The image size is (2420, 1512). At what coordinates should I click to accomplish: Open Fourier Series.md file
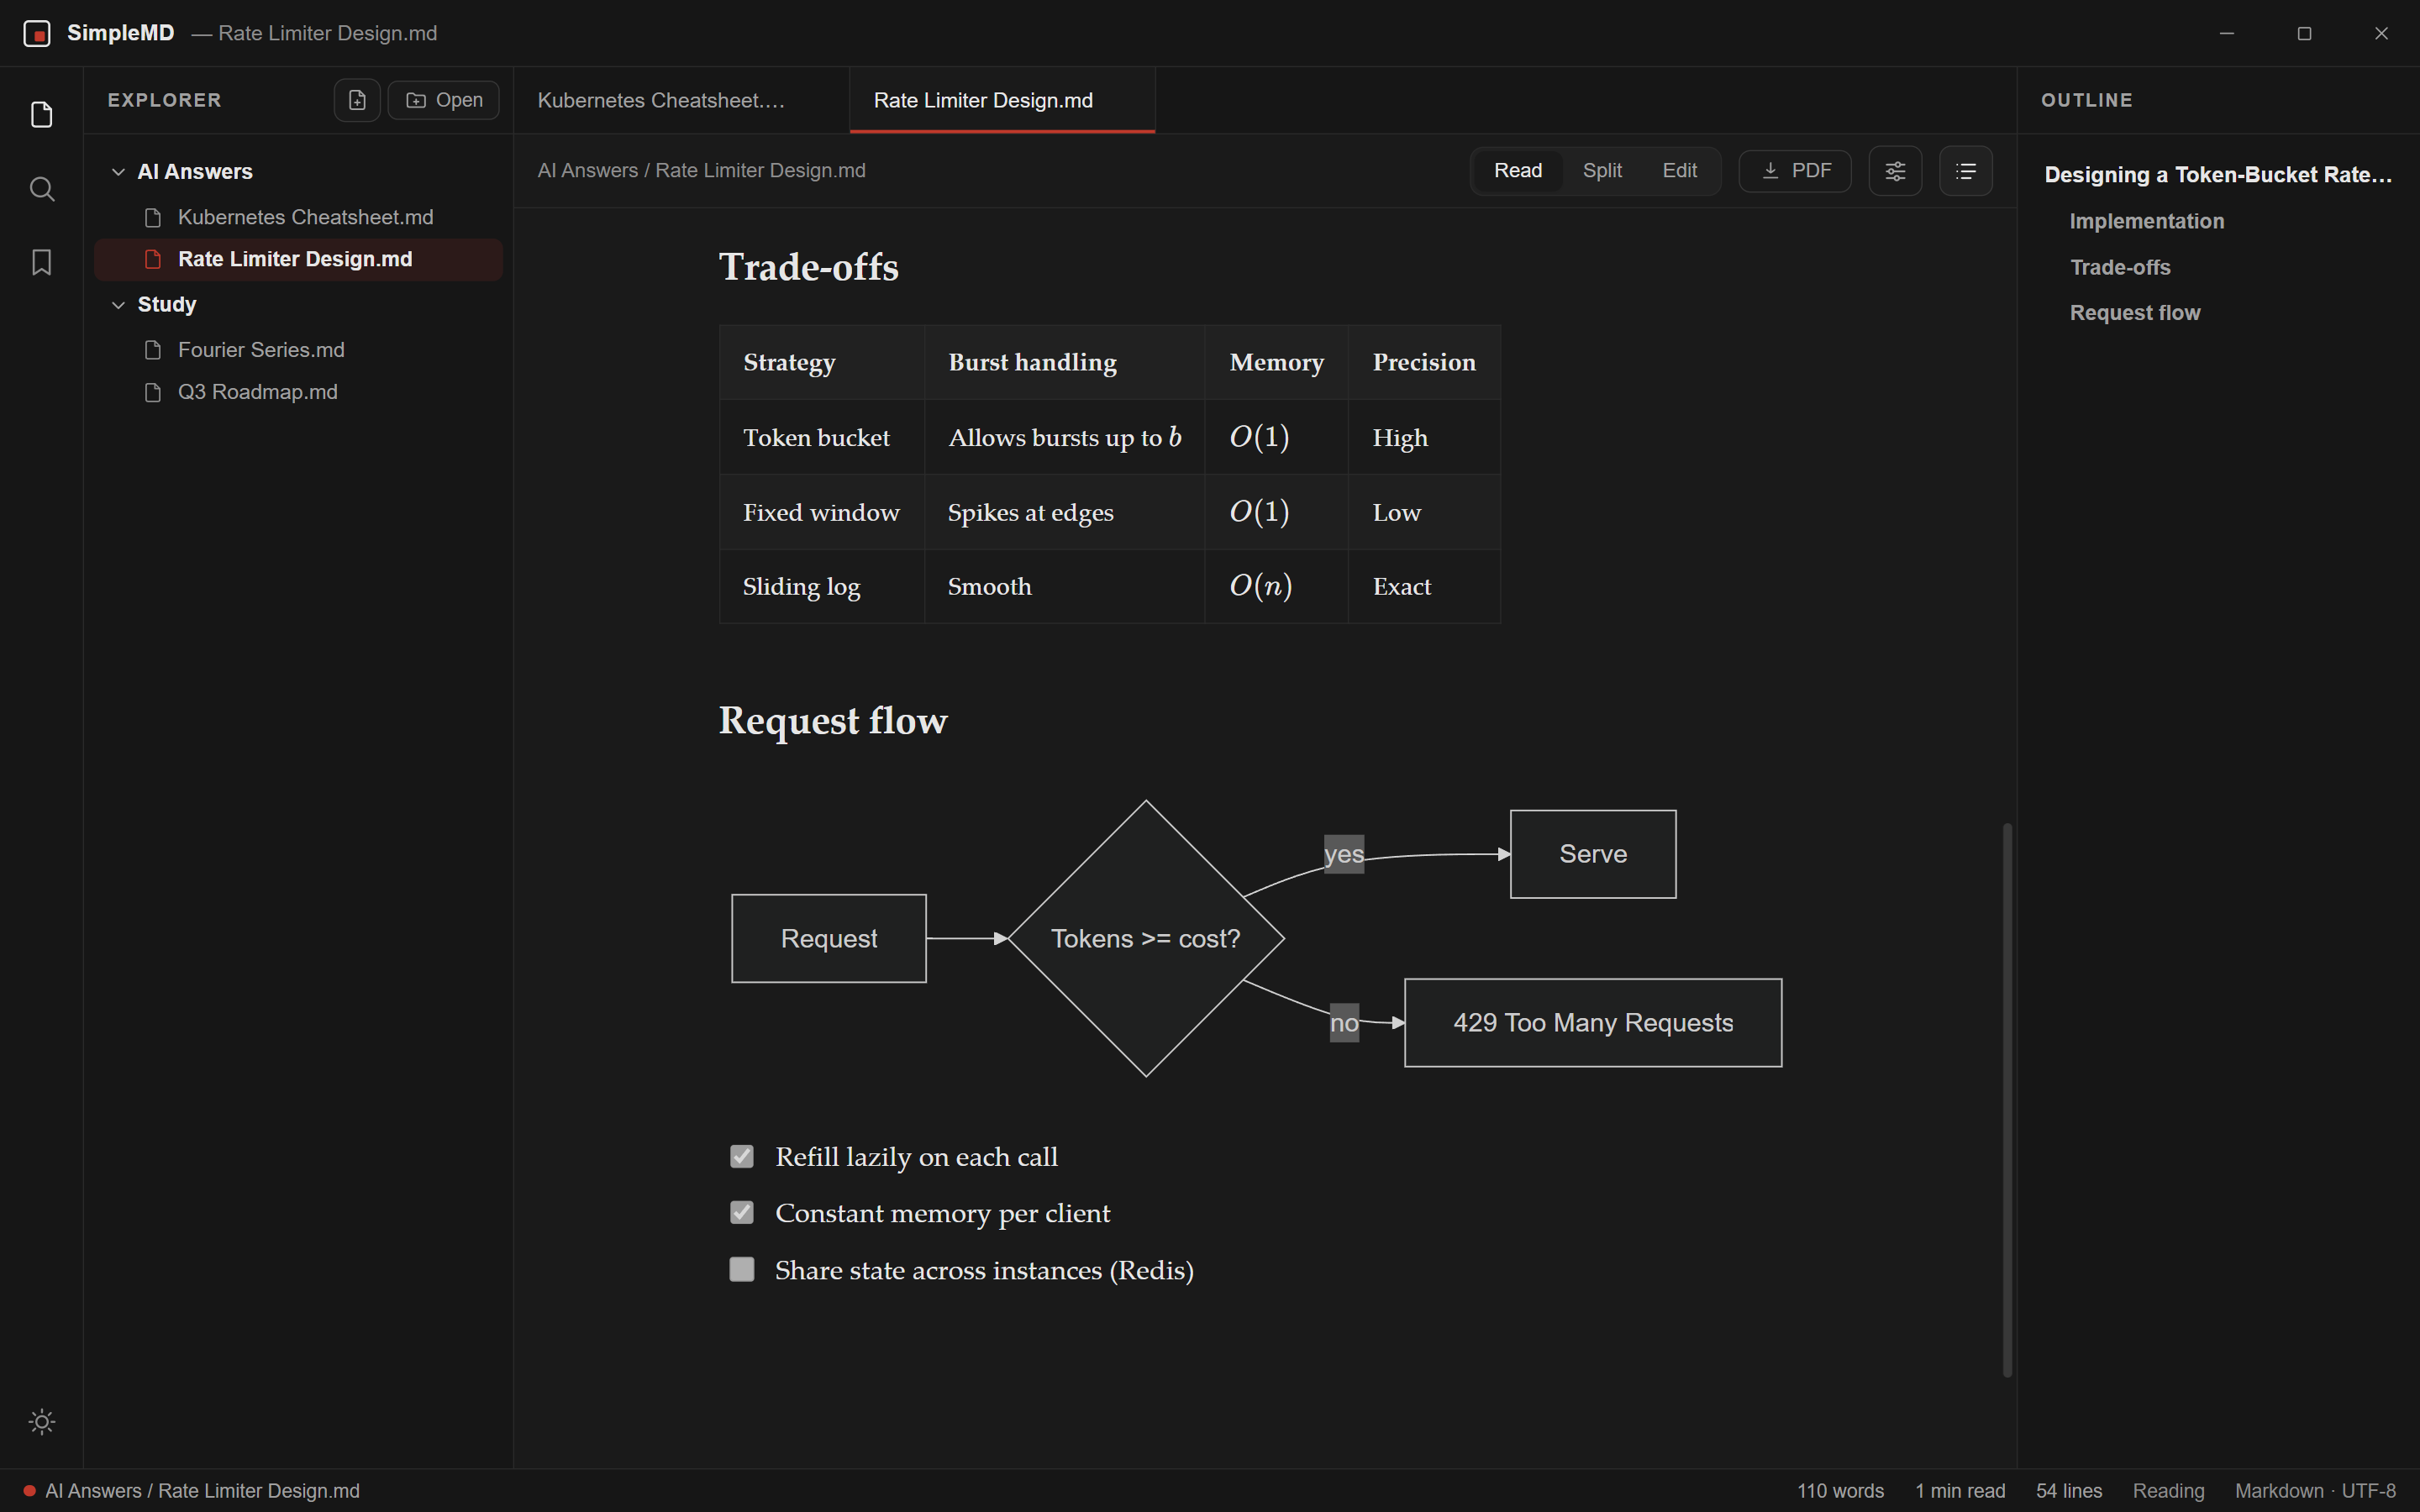pyautogui.click(x=298, y=350)
